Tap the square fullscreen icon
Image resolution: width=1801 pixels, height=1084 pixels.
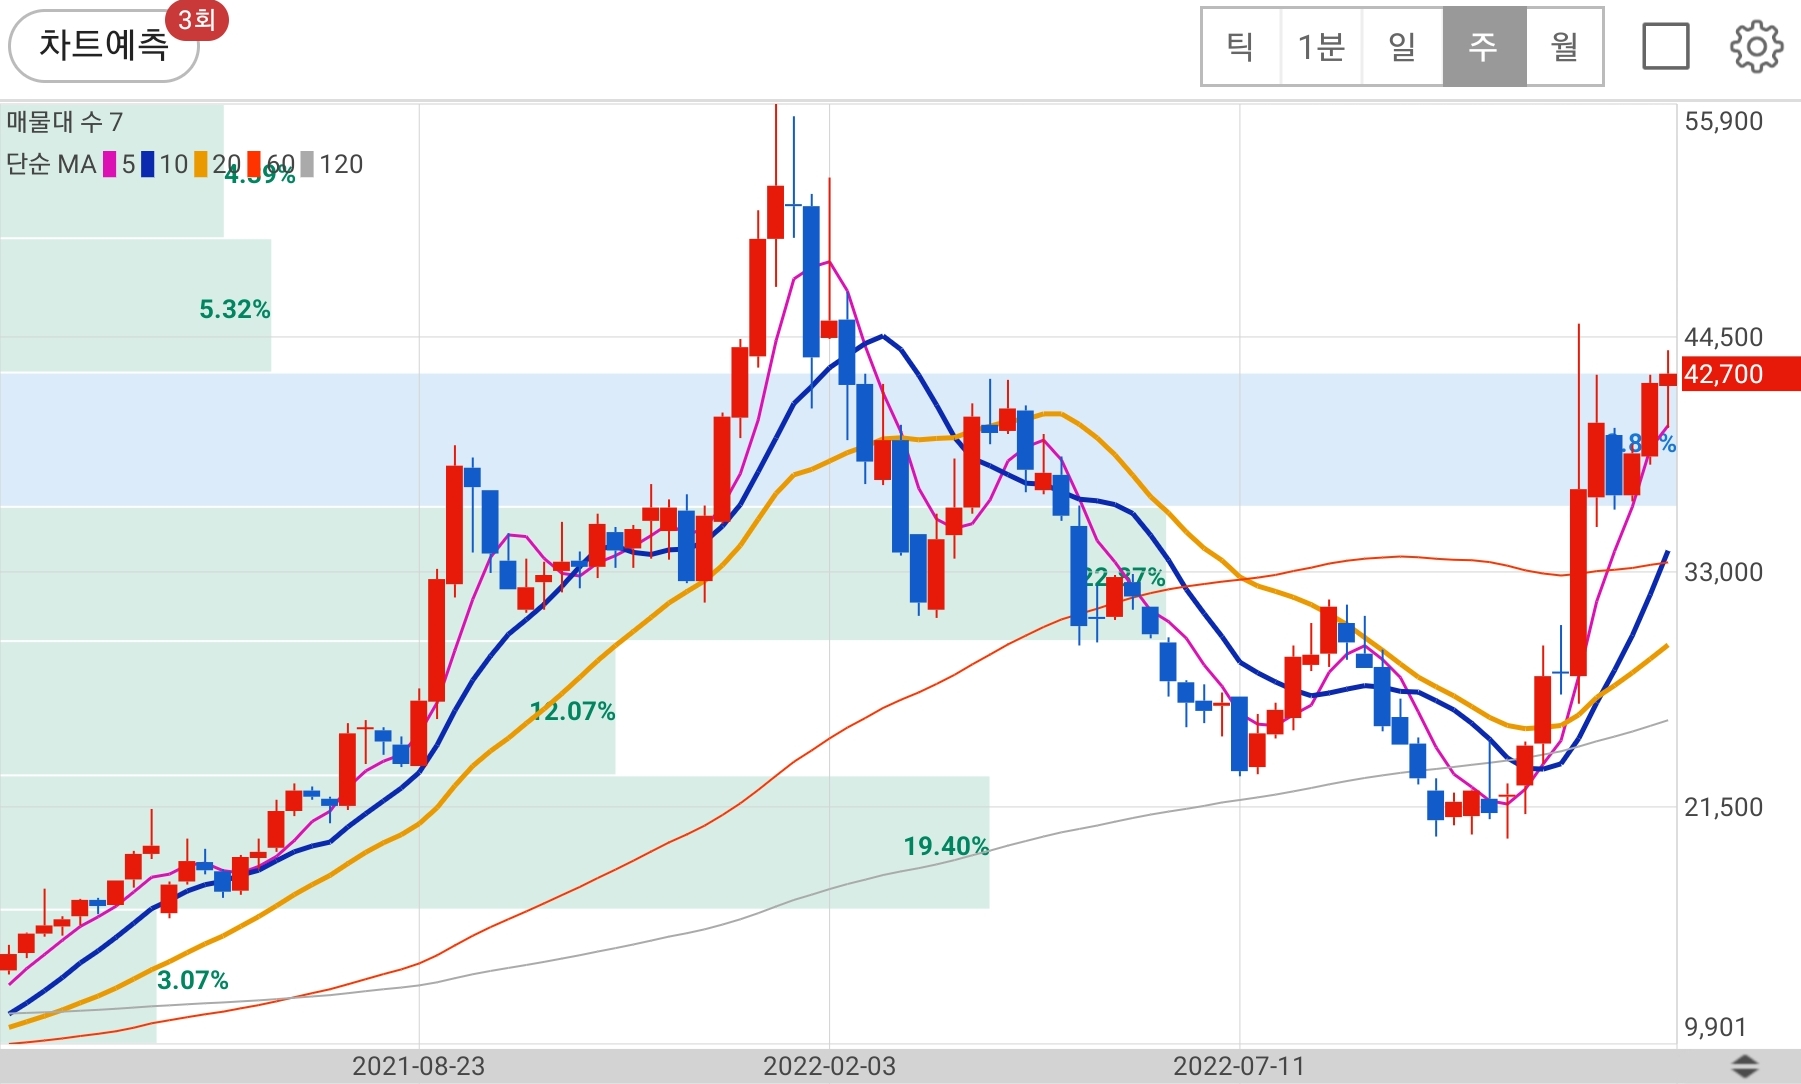click(x=1666, y=46)
